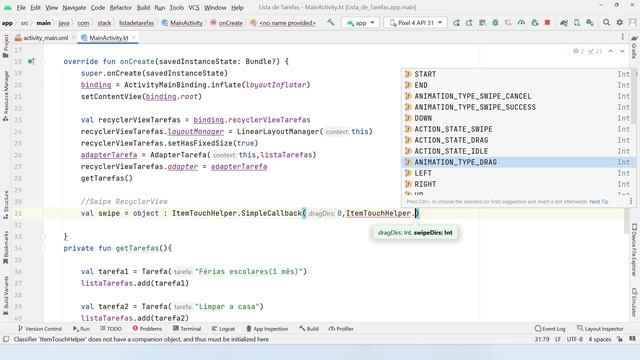Open the Problems tool window
640x360 pixels.
[x=147, y=329]
